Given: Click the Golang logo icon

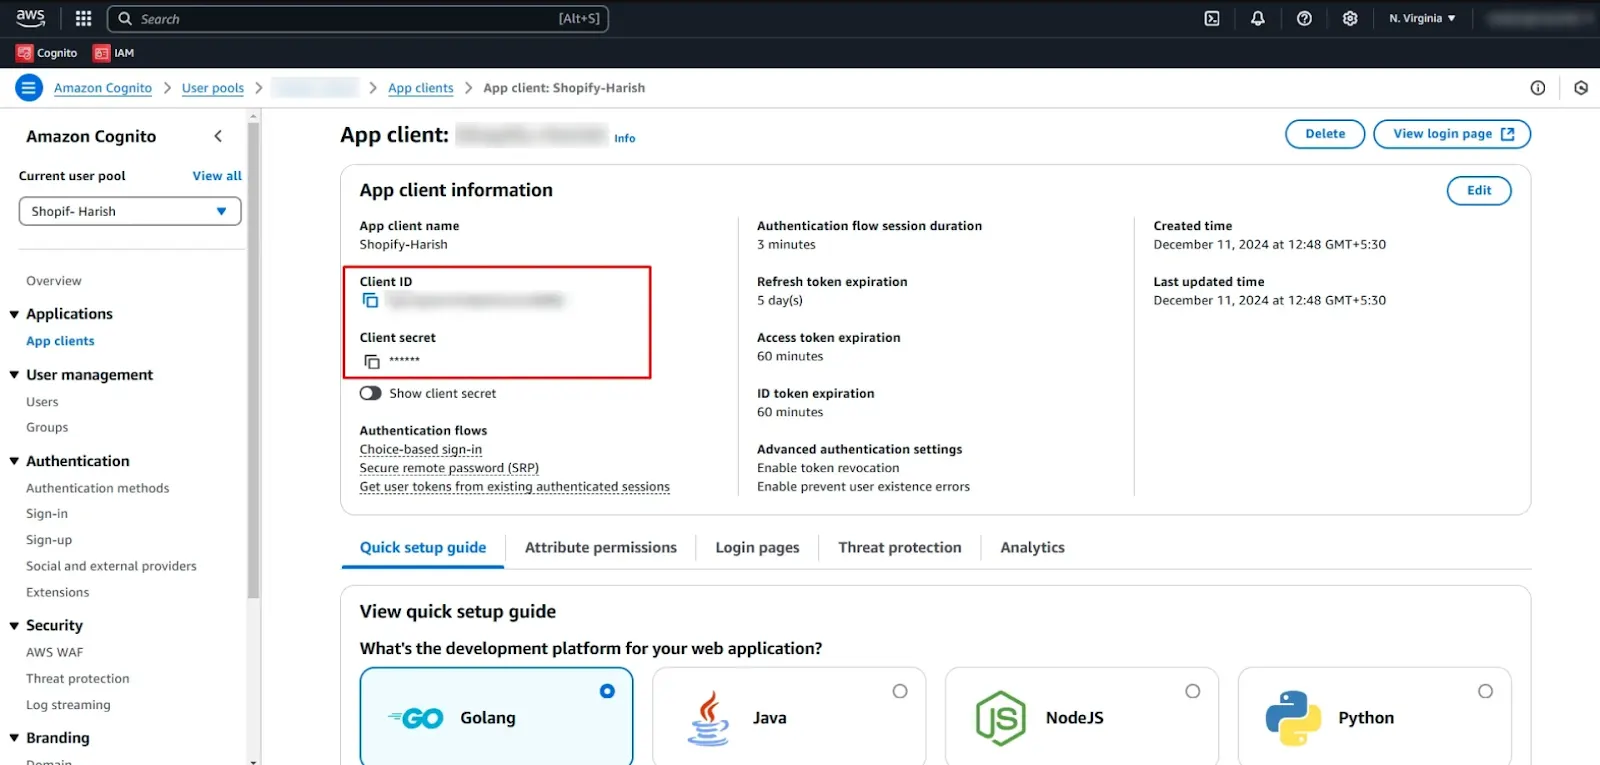Looking at the screenshot, I should pos(416,718).
